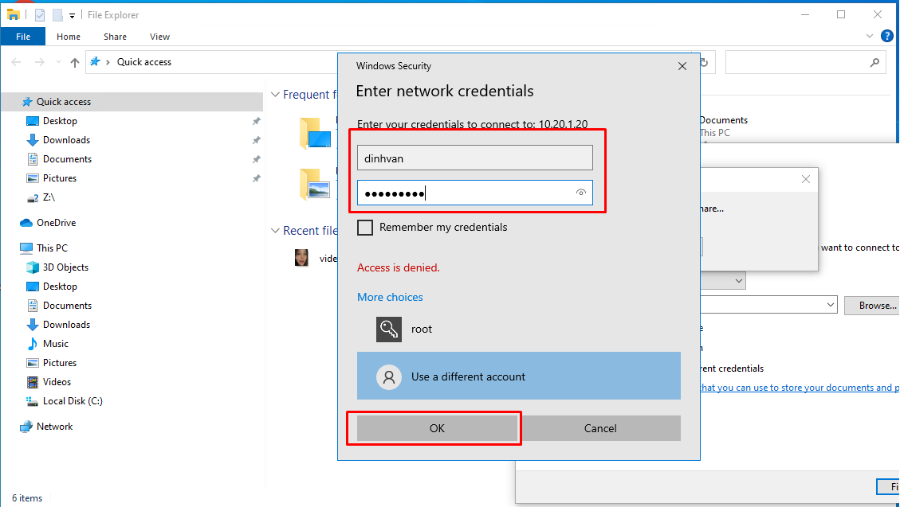Refresh the Quick access view
Screen dimensions: 900x507
pyautogui.click(x=705, y=62)
